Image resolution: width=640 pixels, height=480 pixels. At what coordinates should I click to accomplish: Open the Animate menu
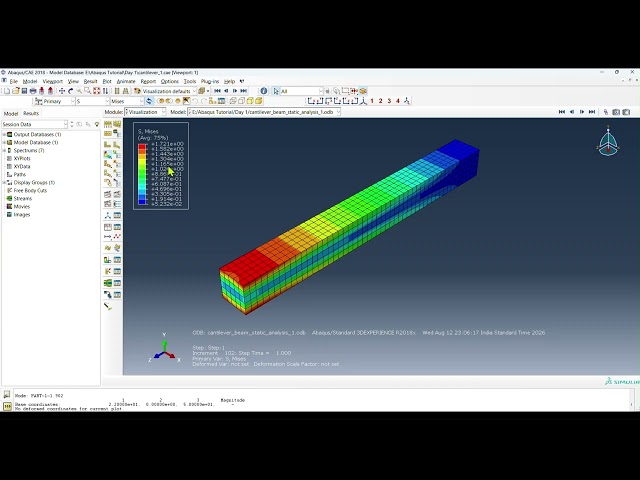tap(126, 81)
